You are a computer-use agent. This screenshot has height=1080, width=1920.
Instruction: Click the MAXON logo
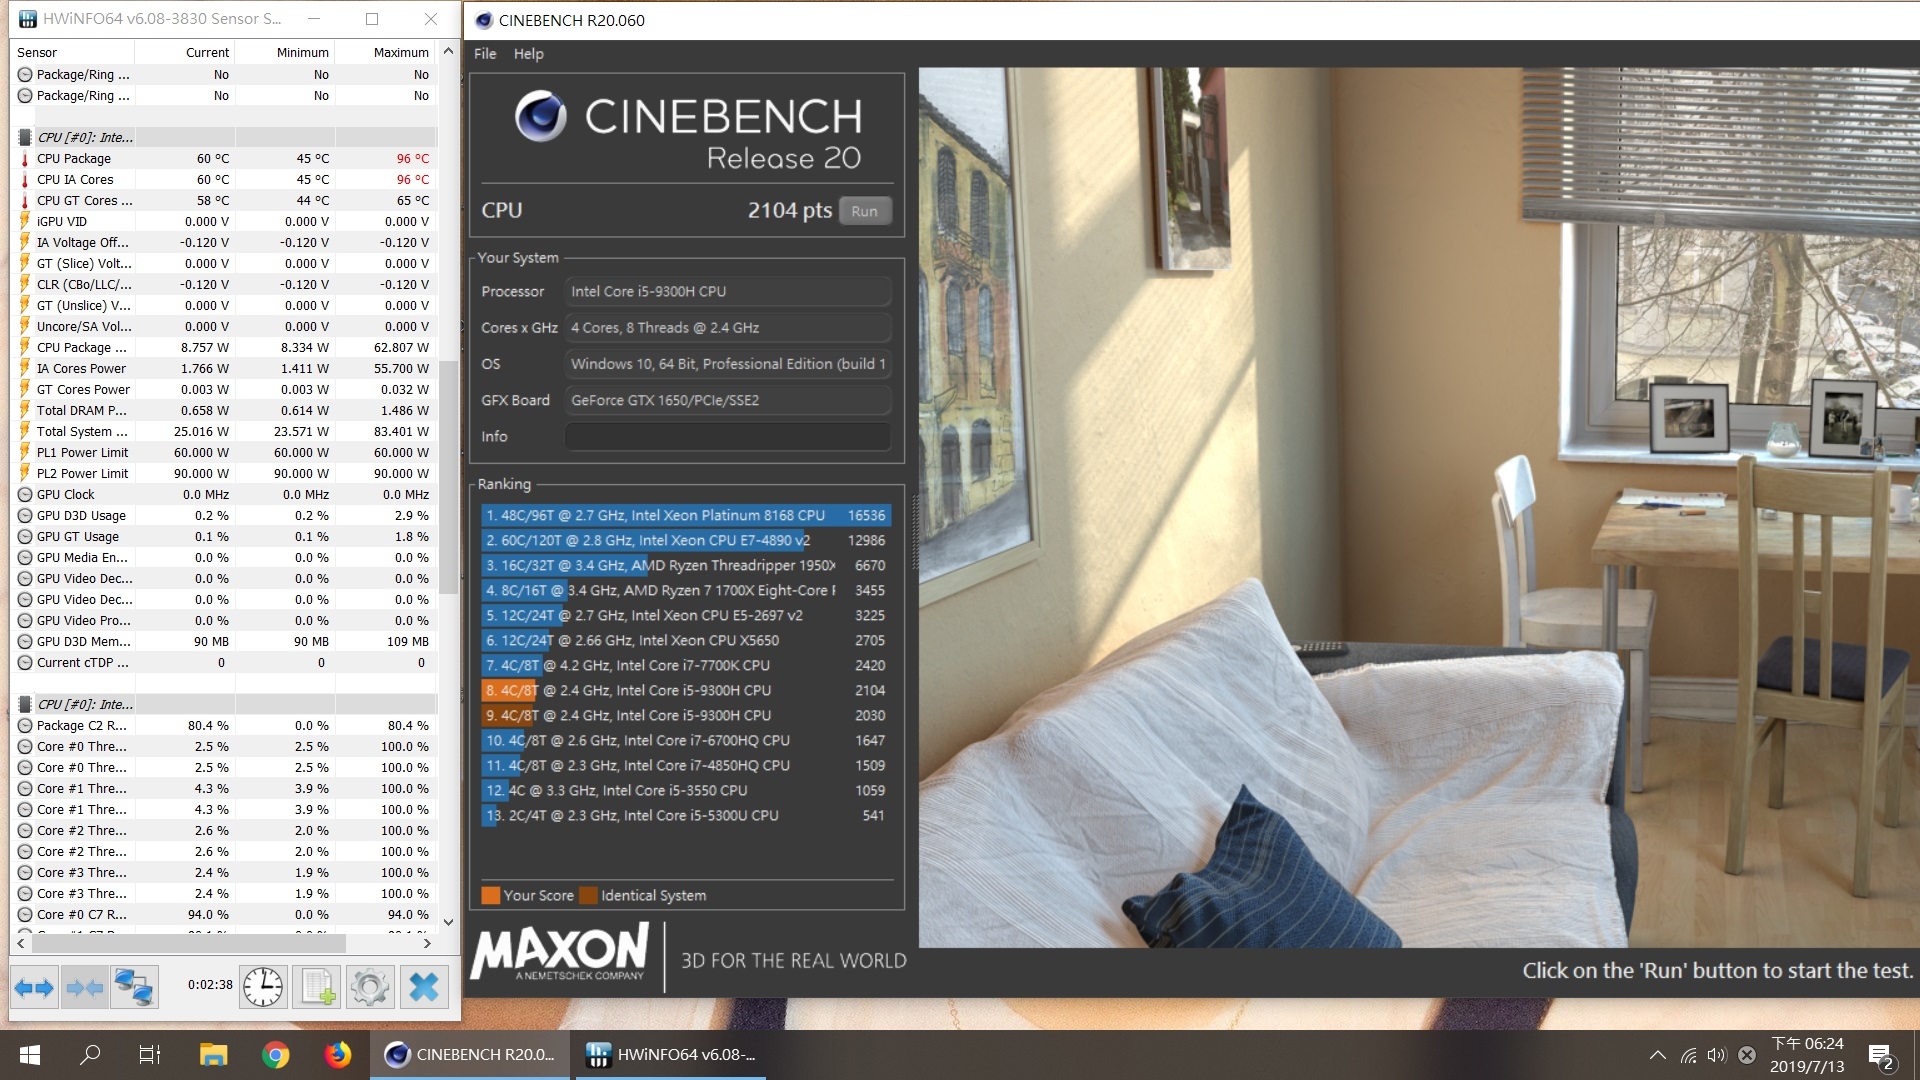tap(560, 952)
